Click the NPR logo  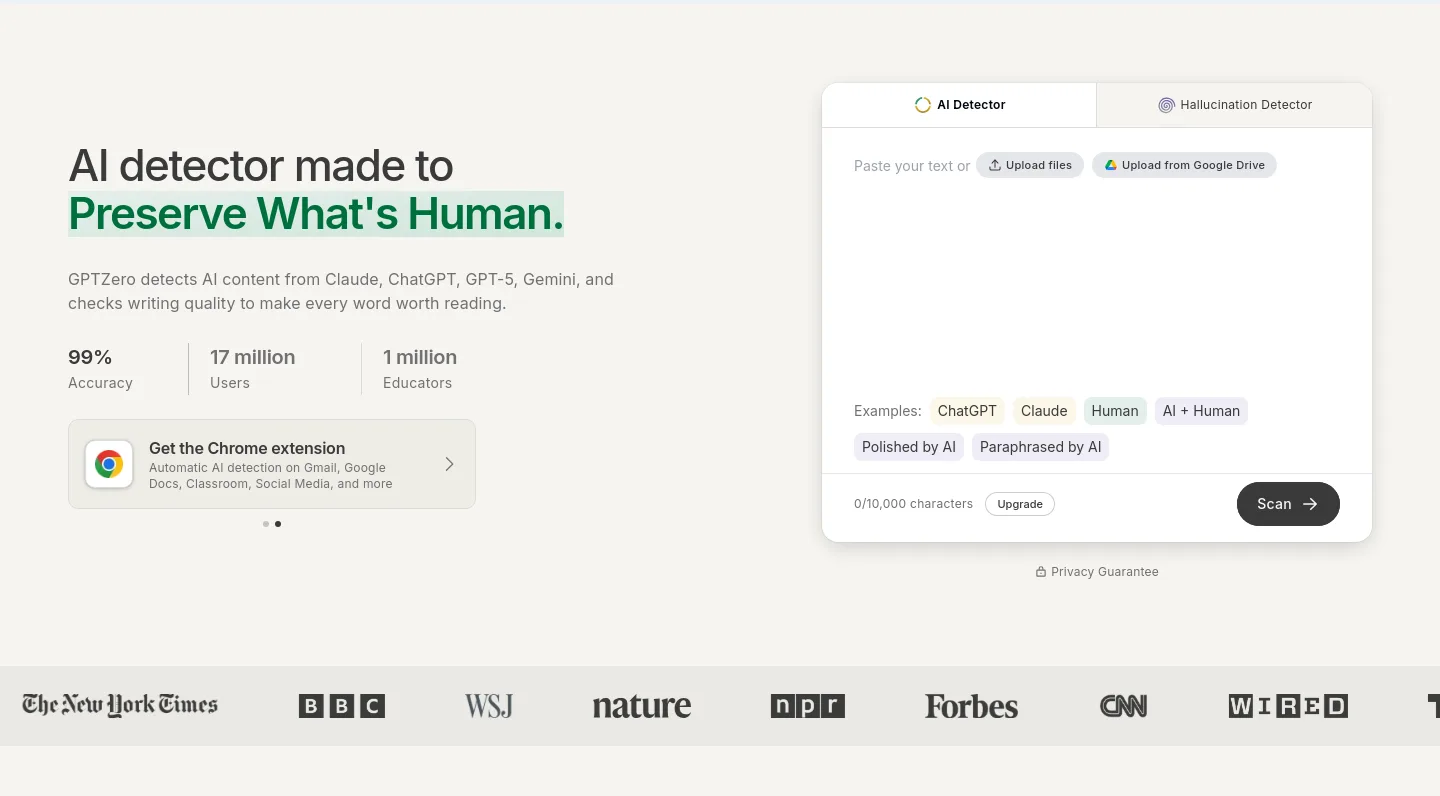coord(808,706)
